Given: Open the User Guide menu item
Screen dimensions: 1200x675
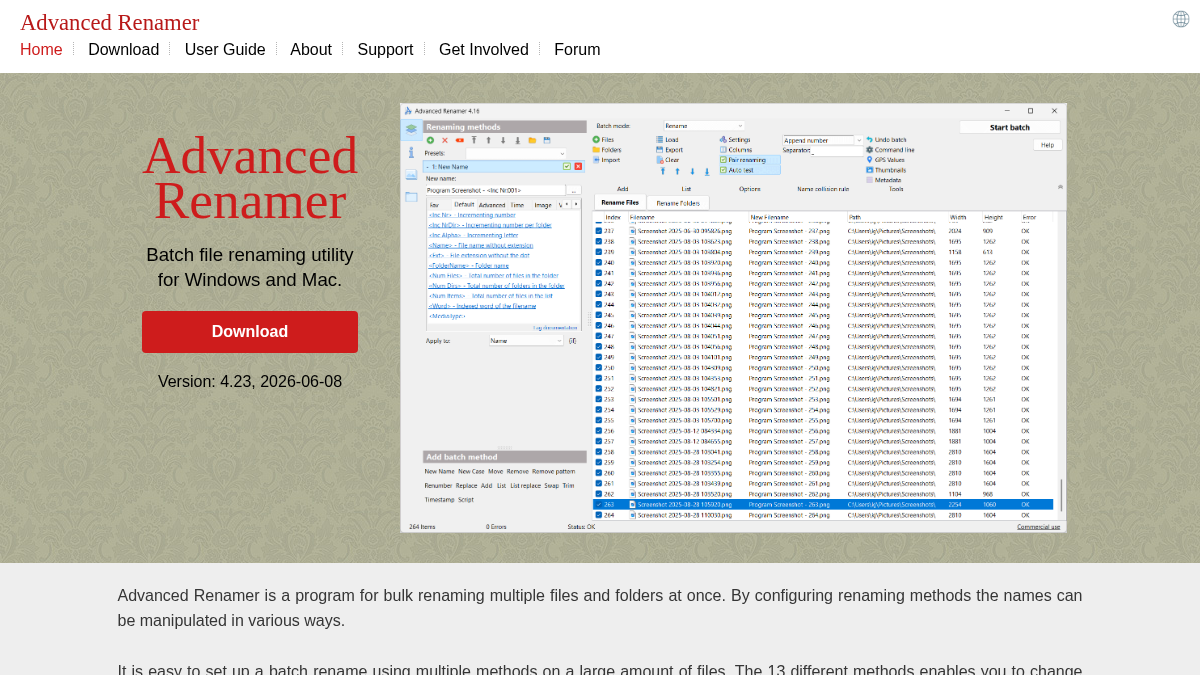Looking at the screenshot, I should point(225,50).
